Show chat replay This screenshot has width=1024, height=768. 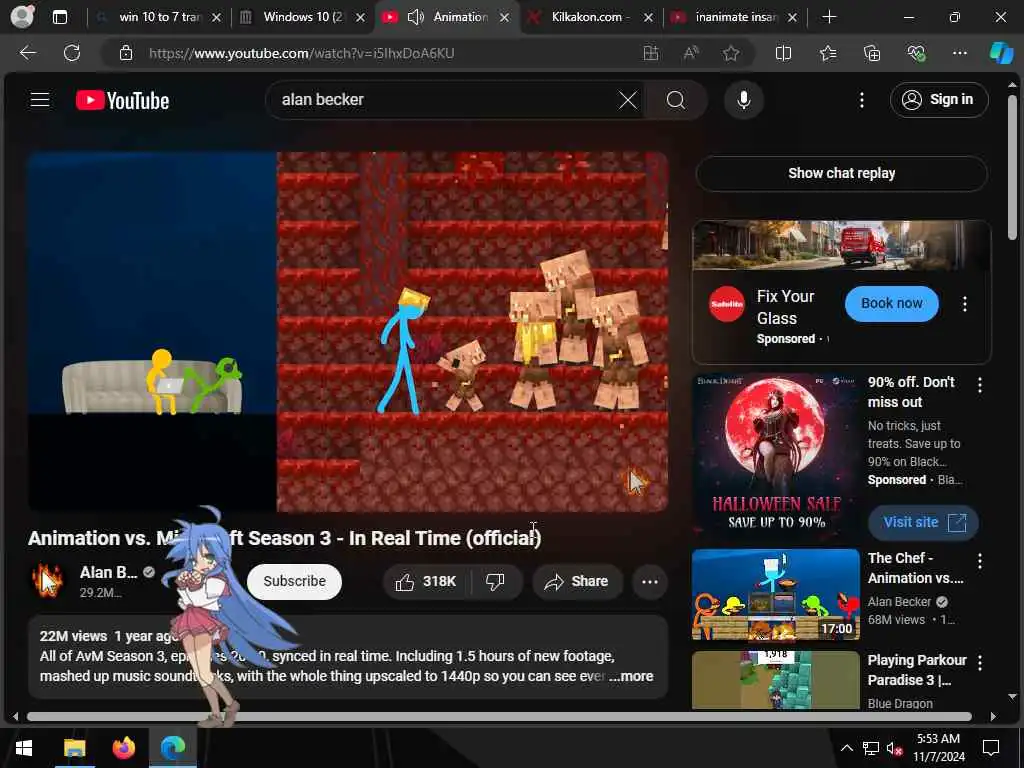841,173
